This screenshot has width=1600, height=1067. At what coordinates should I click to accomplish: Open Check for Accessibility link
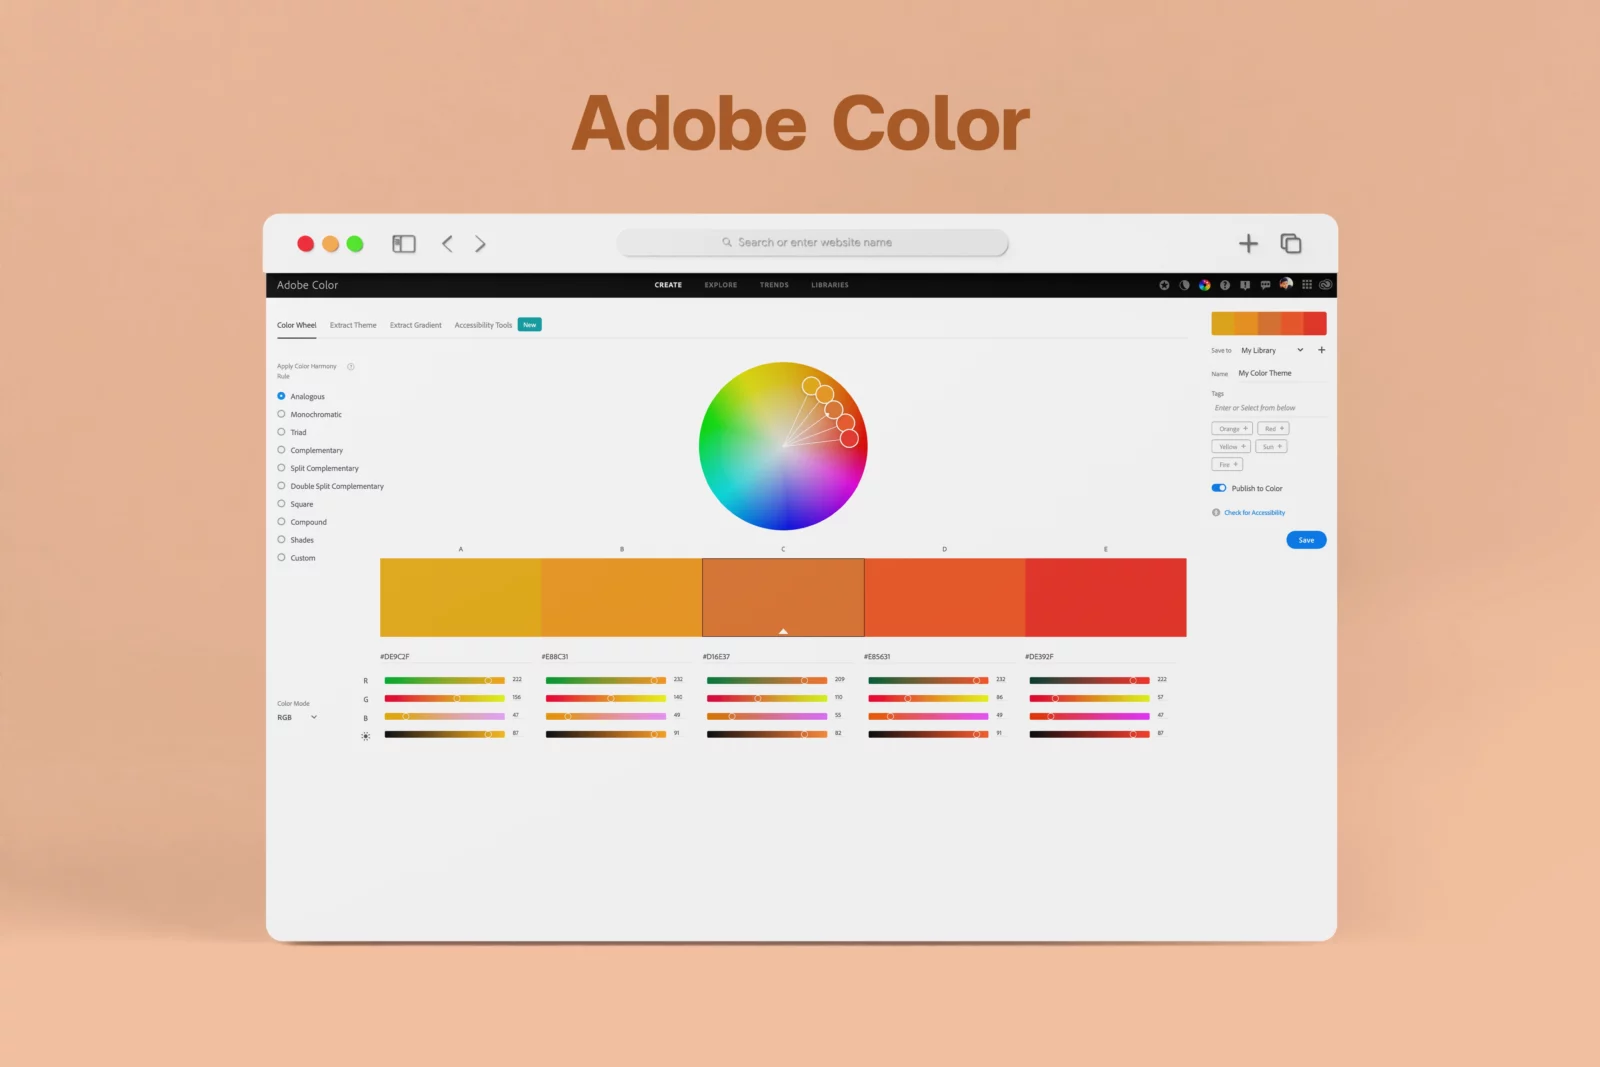coord(1254,513)
